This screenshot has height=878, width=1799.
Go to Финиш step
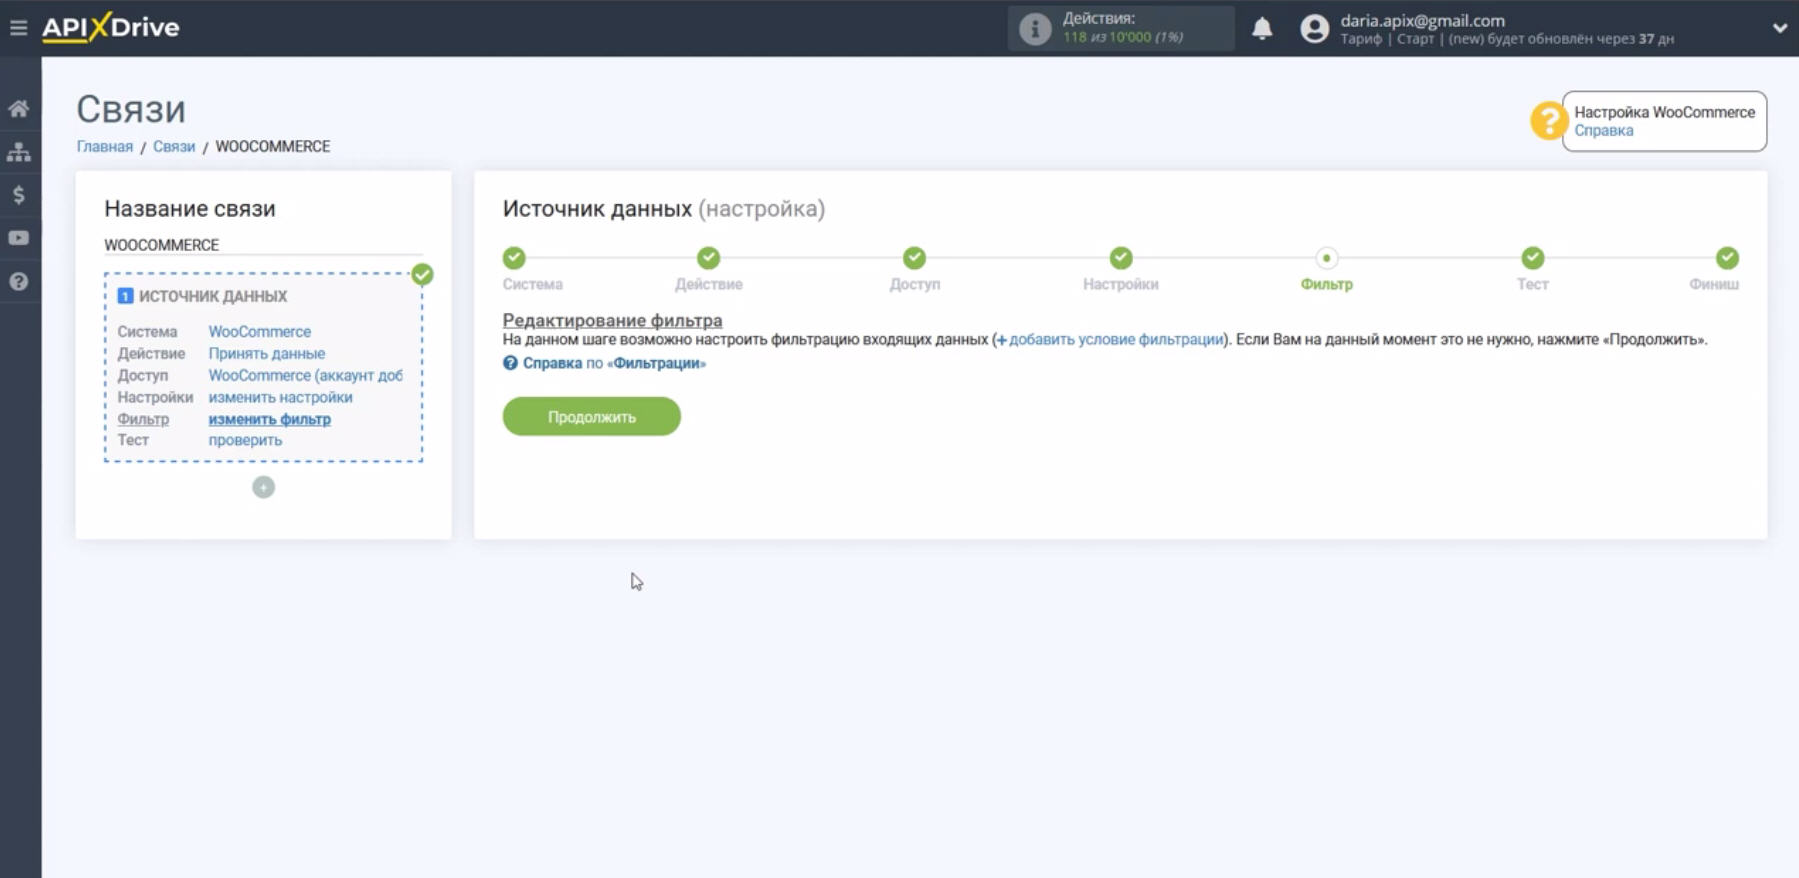point(1727,258)
